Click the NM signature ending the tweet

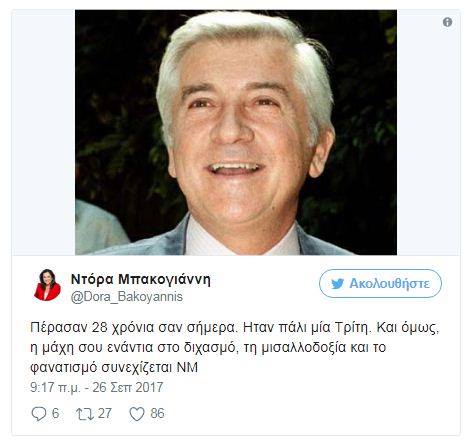tap(187, 368)
